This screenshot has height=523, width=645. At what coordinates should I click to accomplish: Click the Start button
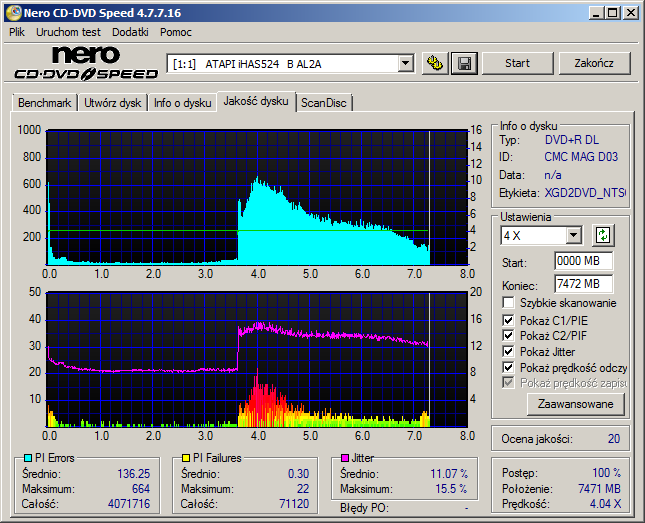click(517, 63)
